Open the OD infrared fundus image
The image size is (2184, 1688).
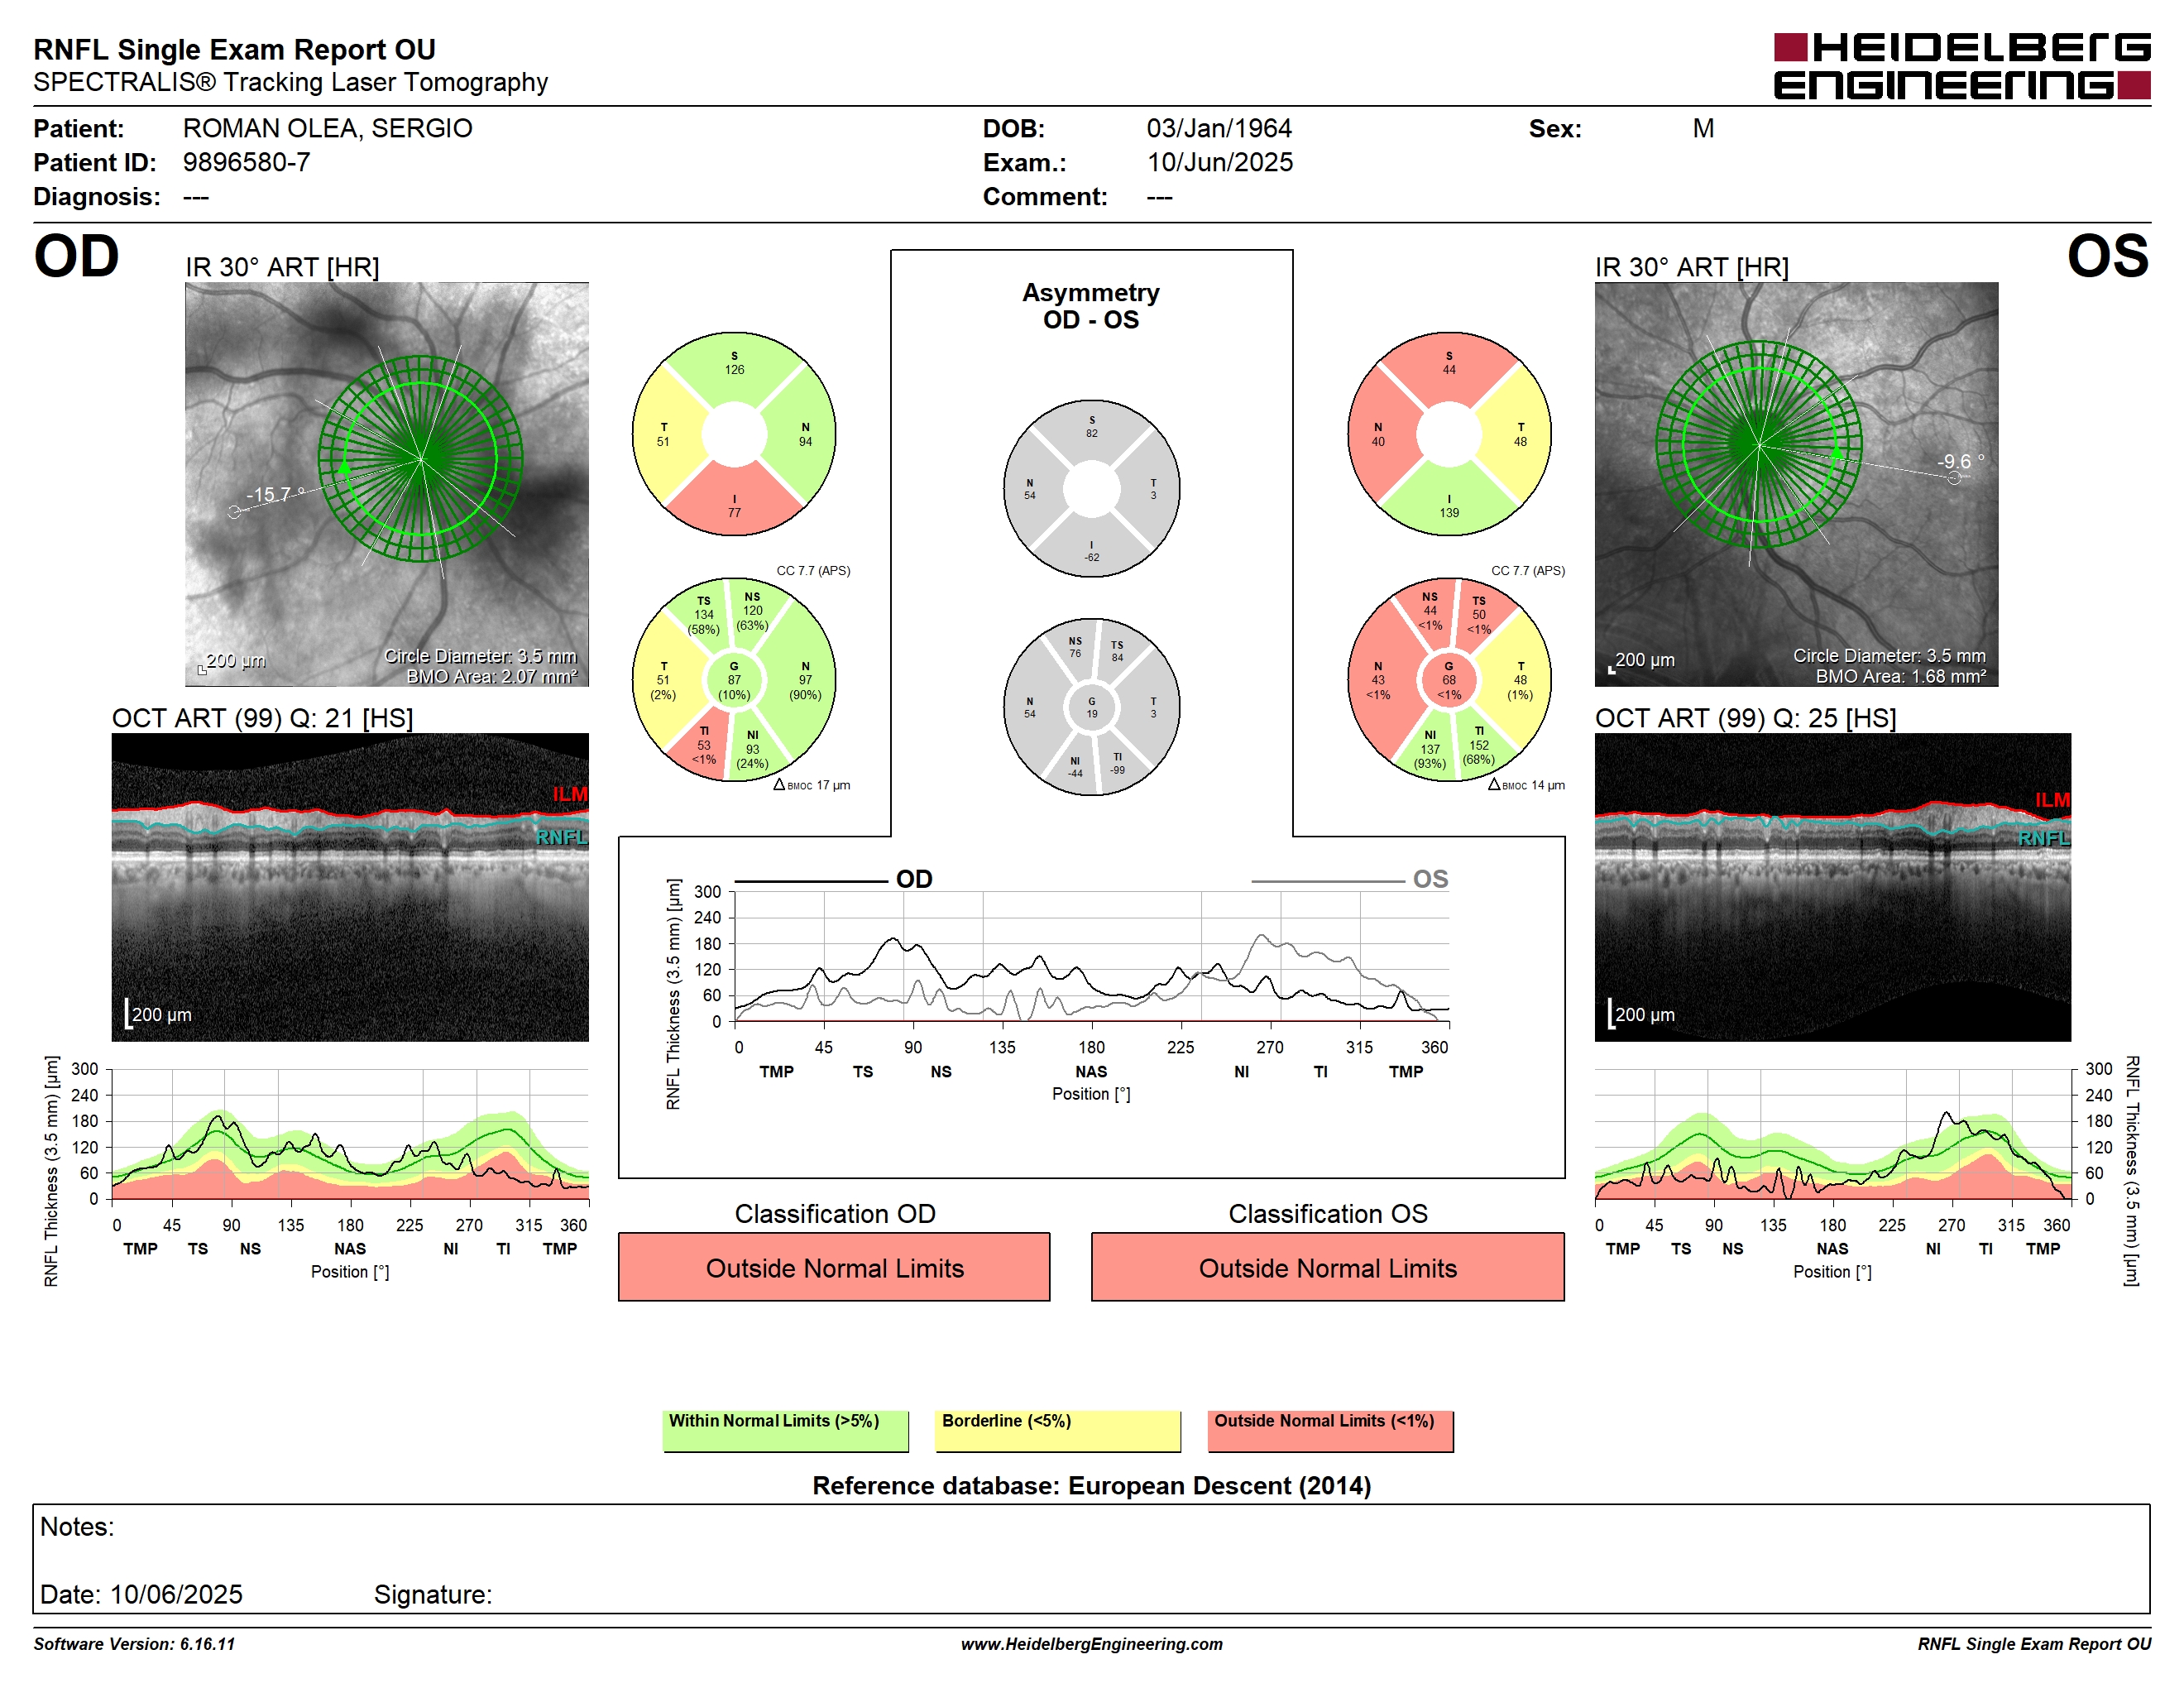pyautogui.click(x=387, y=484)
